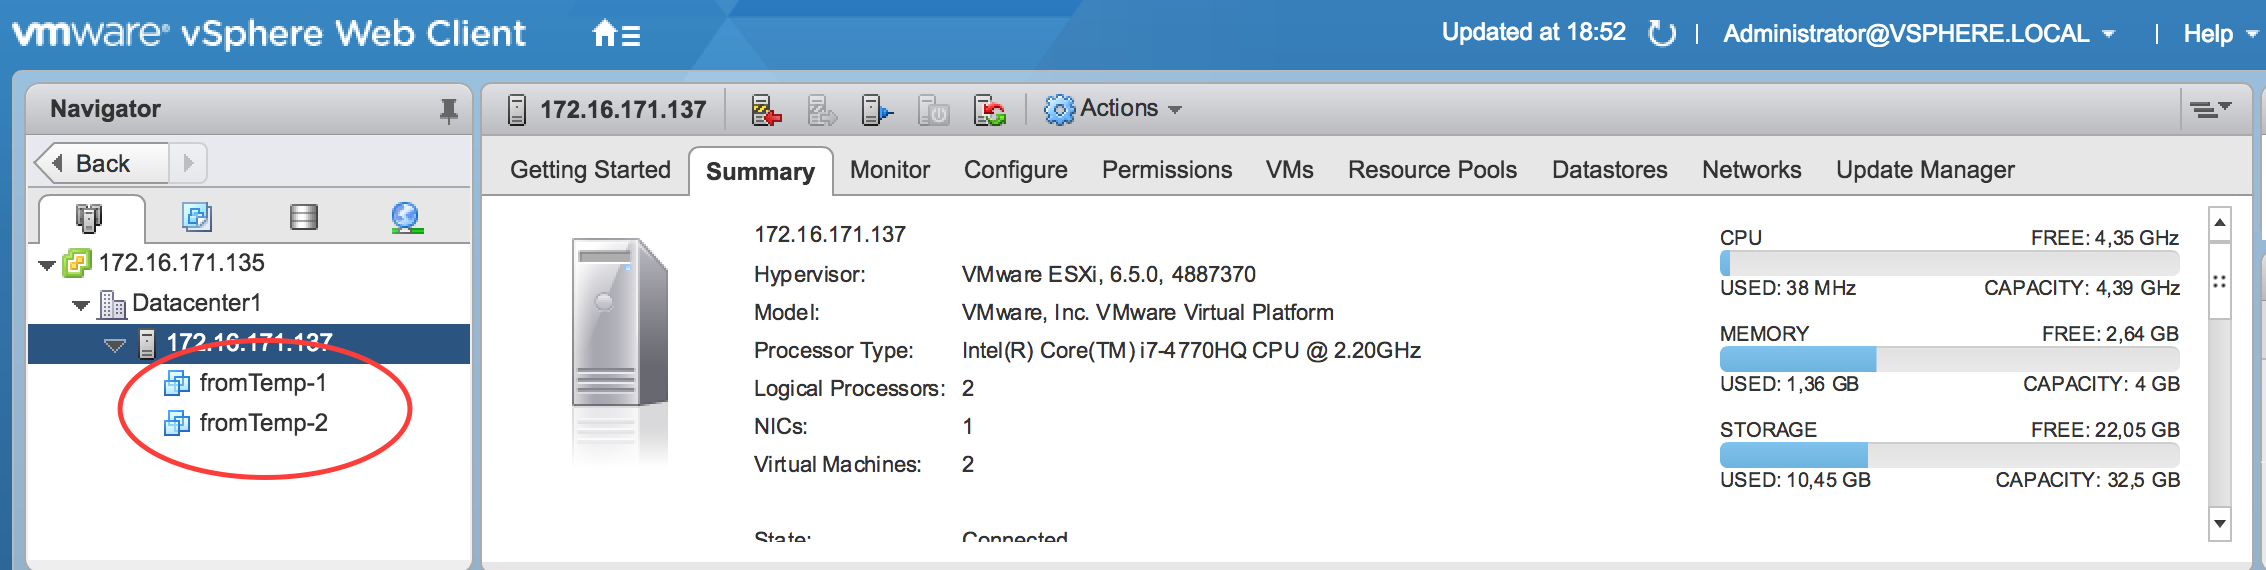Viewport: 2266px width, 570px height.
Task: Click the Enter Maintenance Mode host icon
Action: 766,110
